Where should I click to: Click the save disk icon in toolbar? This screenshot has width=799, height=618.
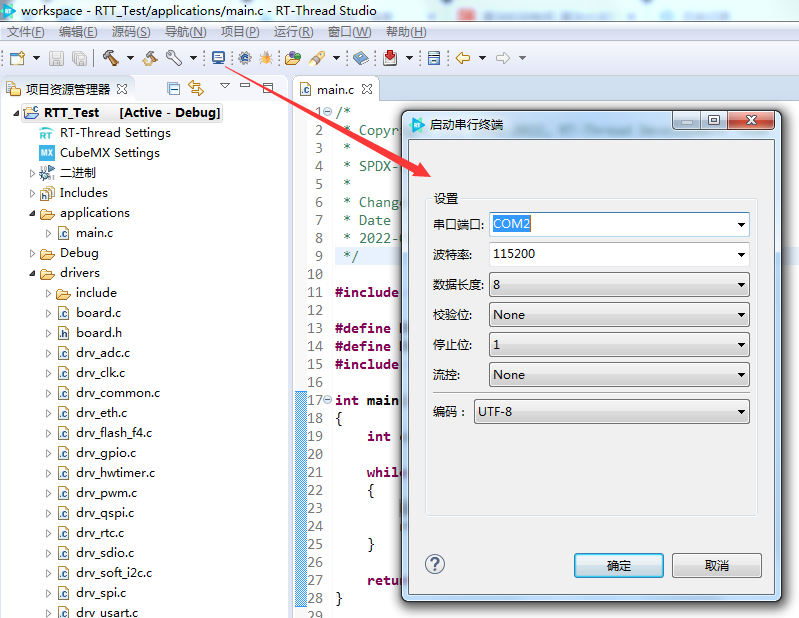pyautogui.click(x=57, y=58)
